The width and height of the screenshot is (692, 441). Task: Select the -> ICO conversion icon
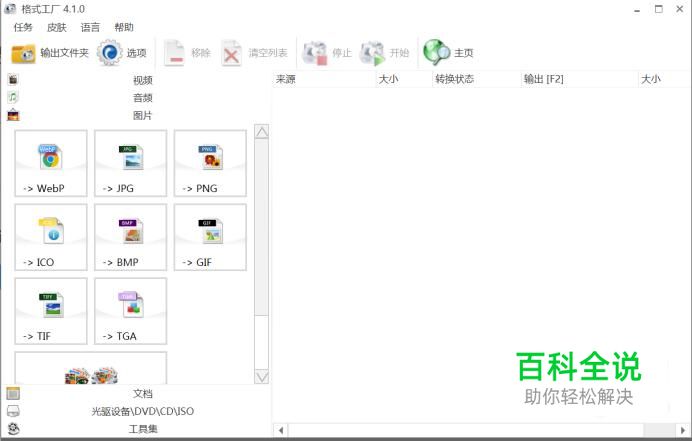pos(51,237)
